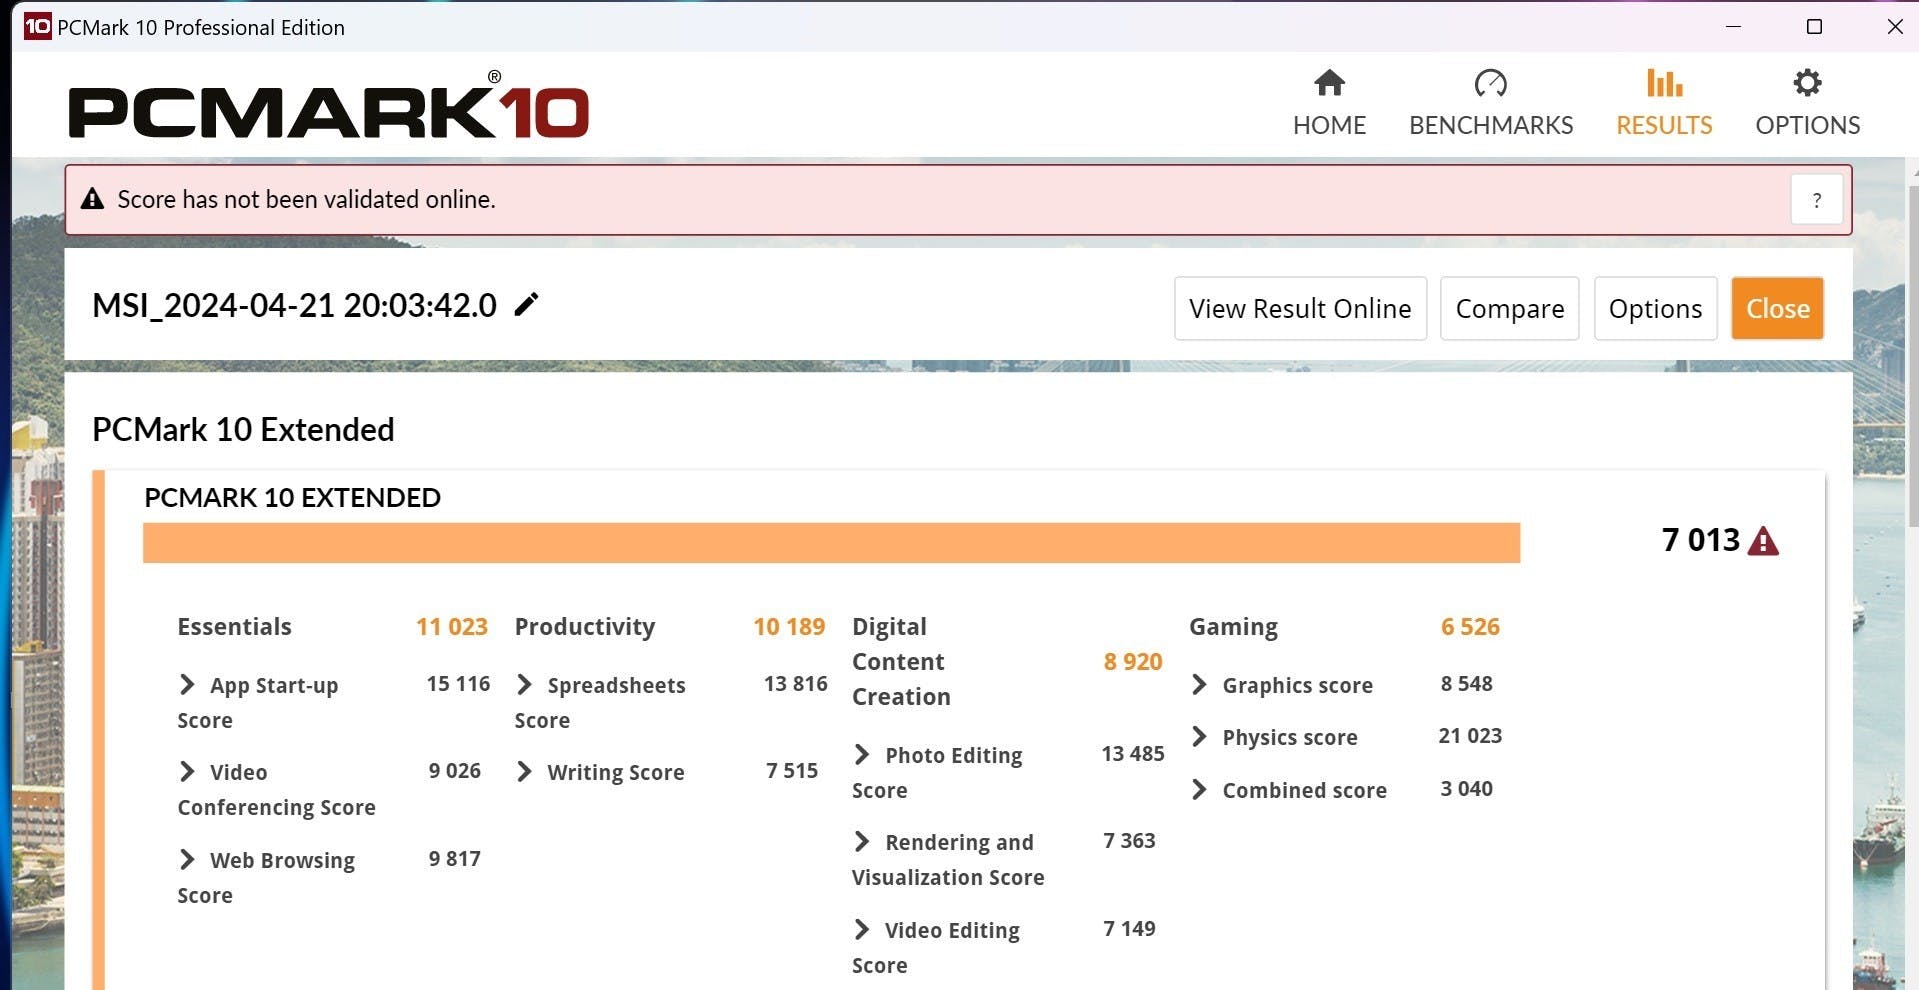Click View Result Online button
Image resolution: width=1919 pixels, height=990 pixels.
click(x=1300, y=308)
